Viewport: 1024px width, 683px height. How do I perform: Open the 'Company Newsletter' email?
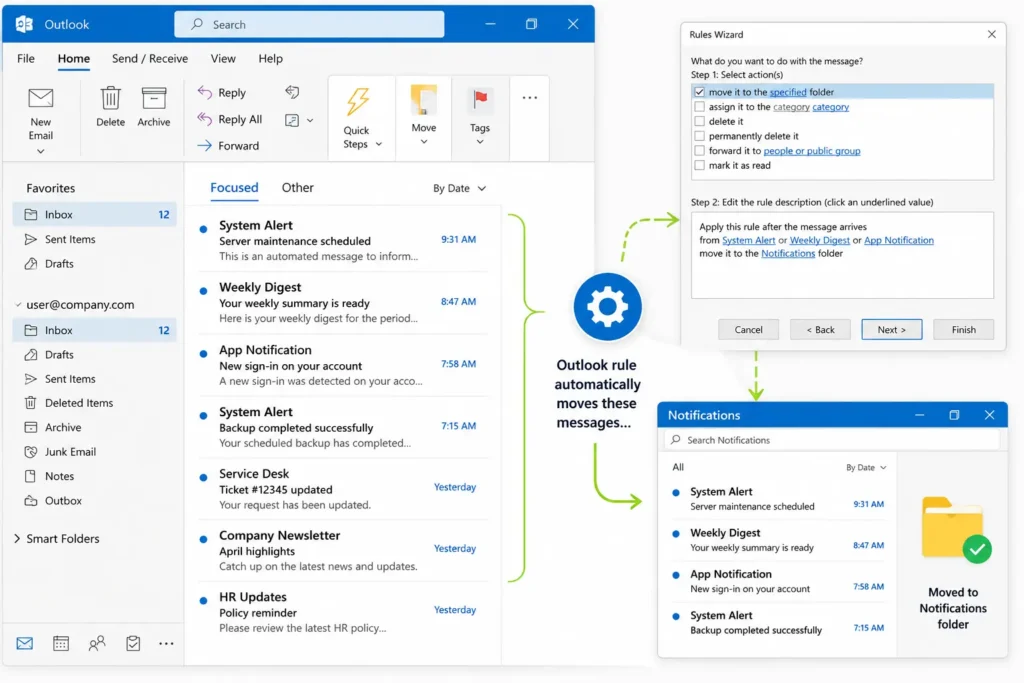click(344, 550)
